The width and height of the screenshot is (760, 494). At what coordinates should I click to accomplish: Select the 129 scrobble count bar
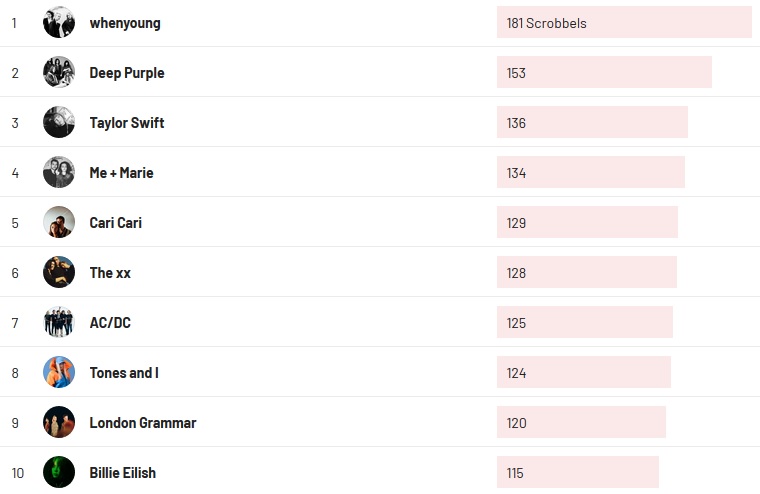point(587,222)
